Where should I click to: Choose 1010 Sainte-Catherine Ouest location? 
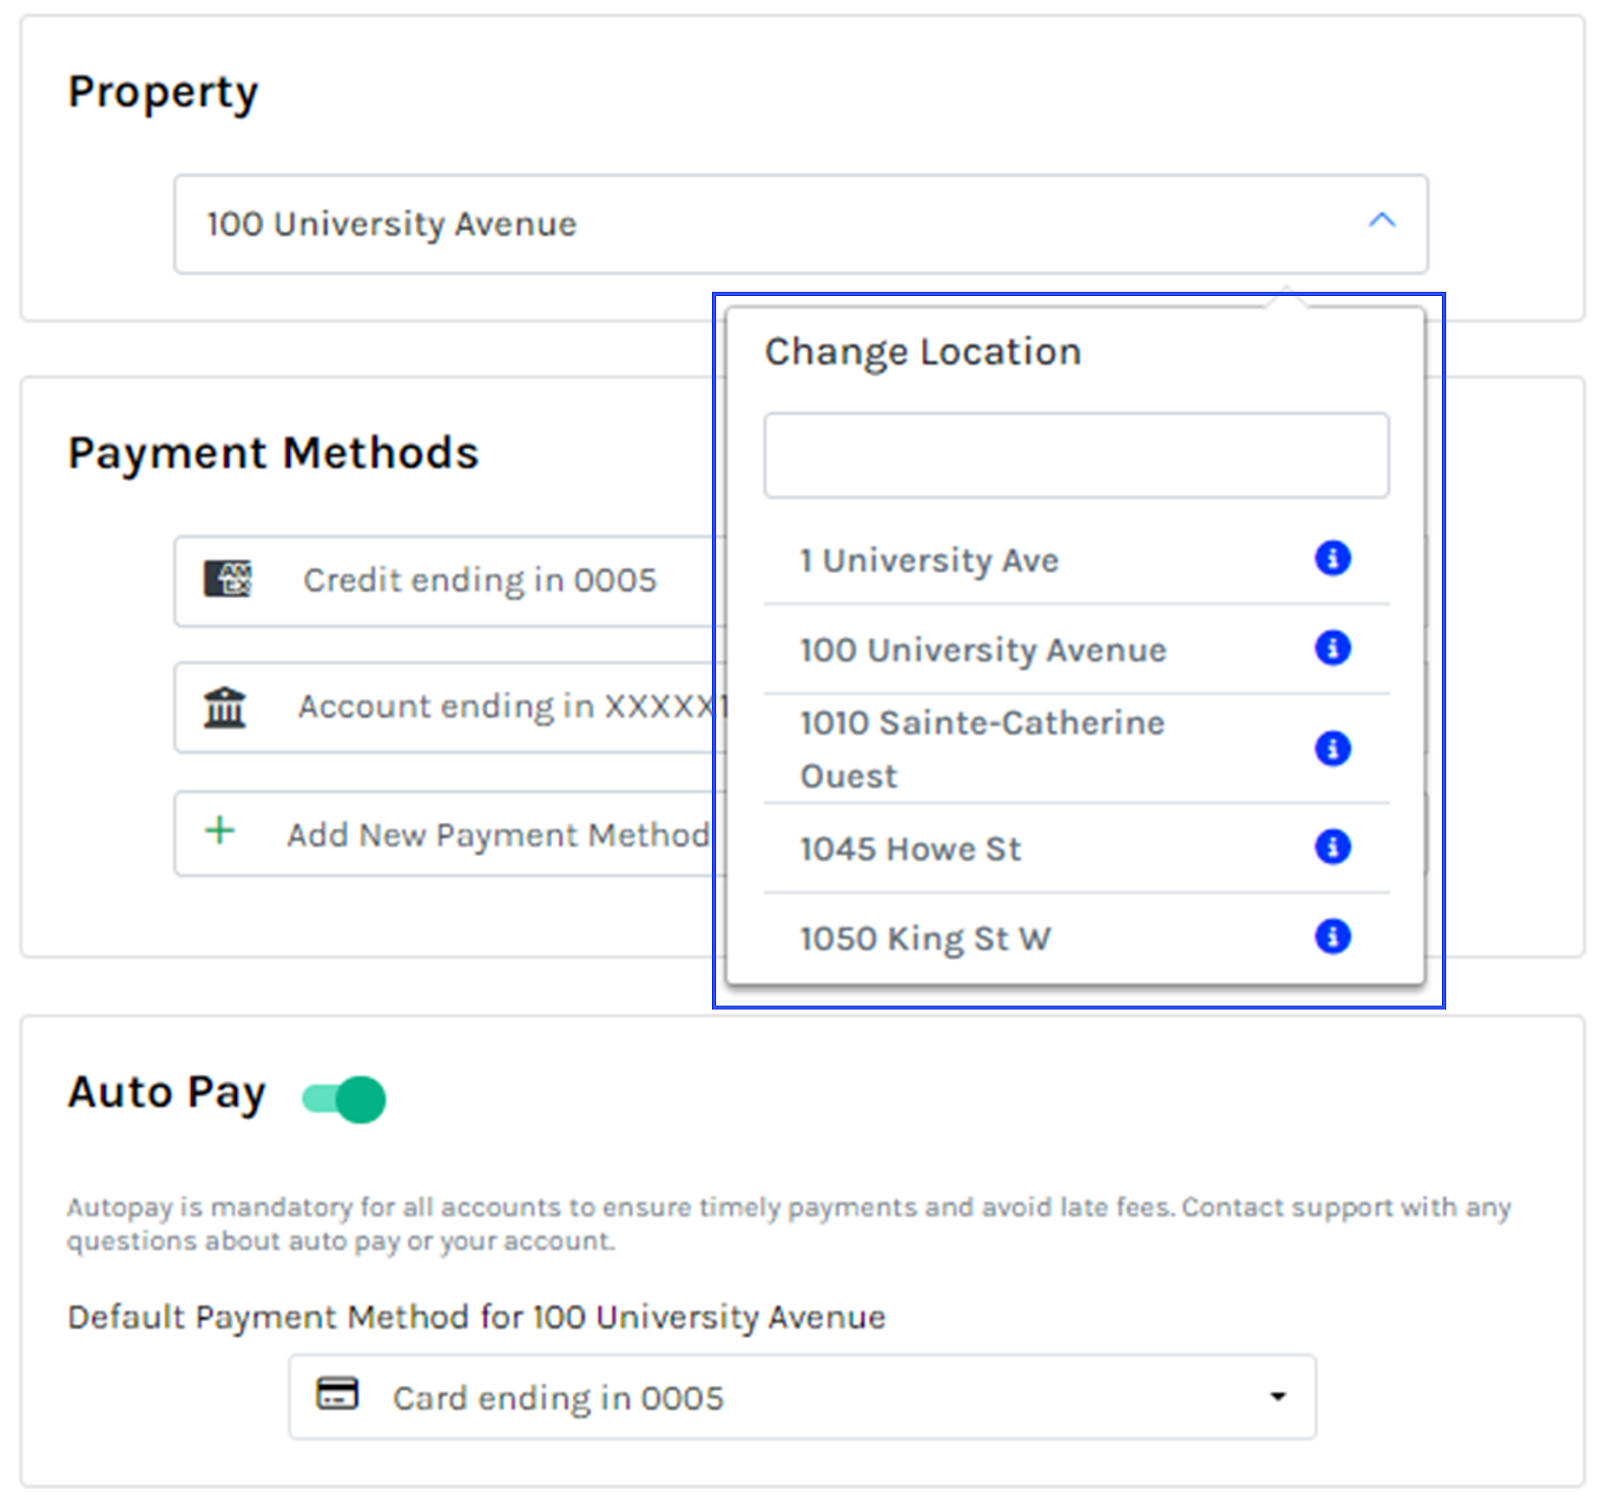980,748
